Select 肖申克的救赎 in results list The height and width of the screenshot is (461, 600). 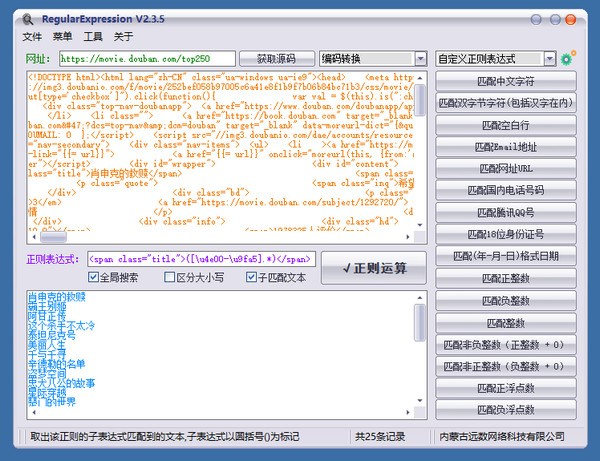(57, 298)
